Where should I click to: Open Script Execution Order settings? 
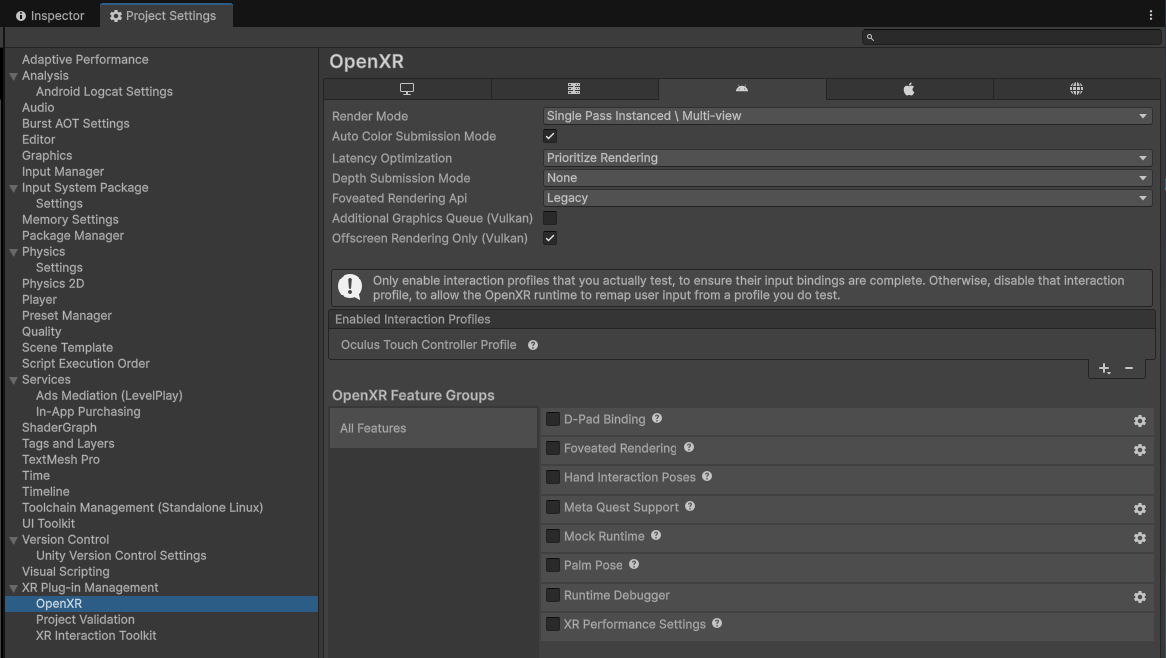click(x=86, y=364)
